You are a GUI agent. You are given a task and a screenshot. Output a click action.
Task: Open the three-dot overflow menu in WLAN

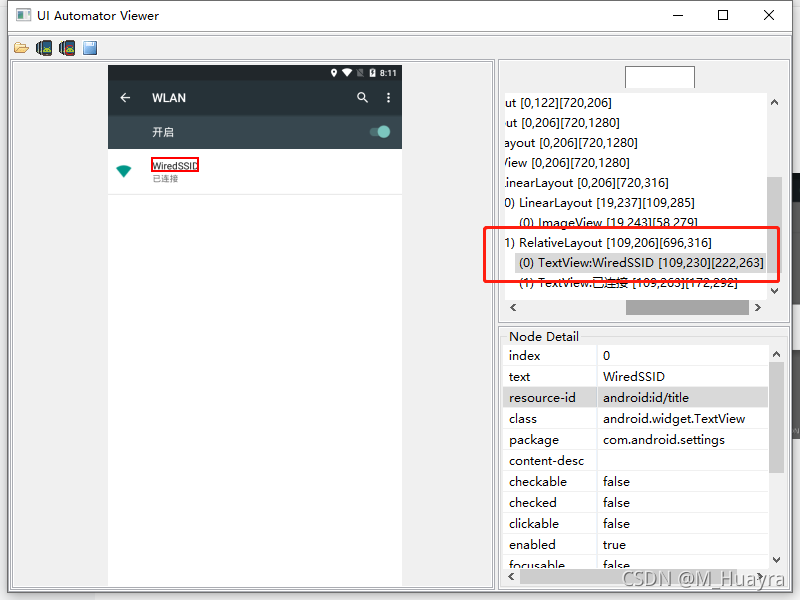click(x=388, y=97)
